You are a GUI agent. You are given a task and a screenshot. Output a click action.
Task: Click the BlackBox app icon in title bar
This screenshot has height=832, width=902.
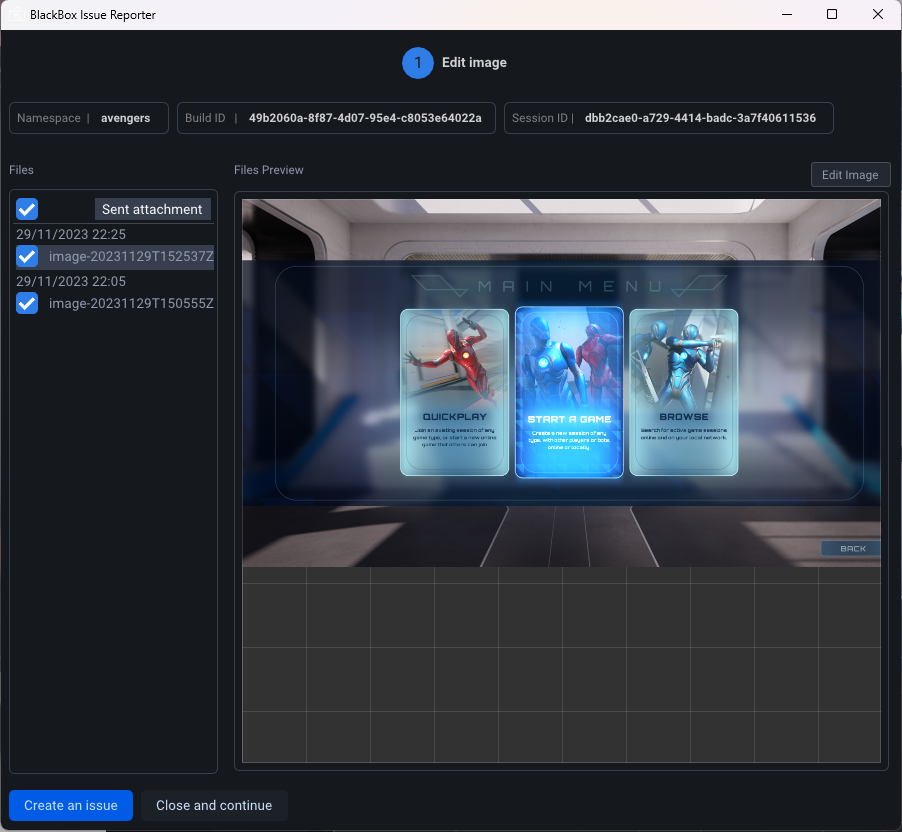[17, 14]
